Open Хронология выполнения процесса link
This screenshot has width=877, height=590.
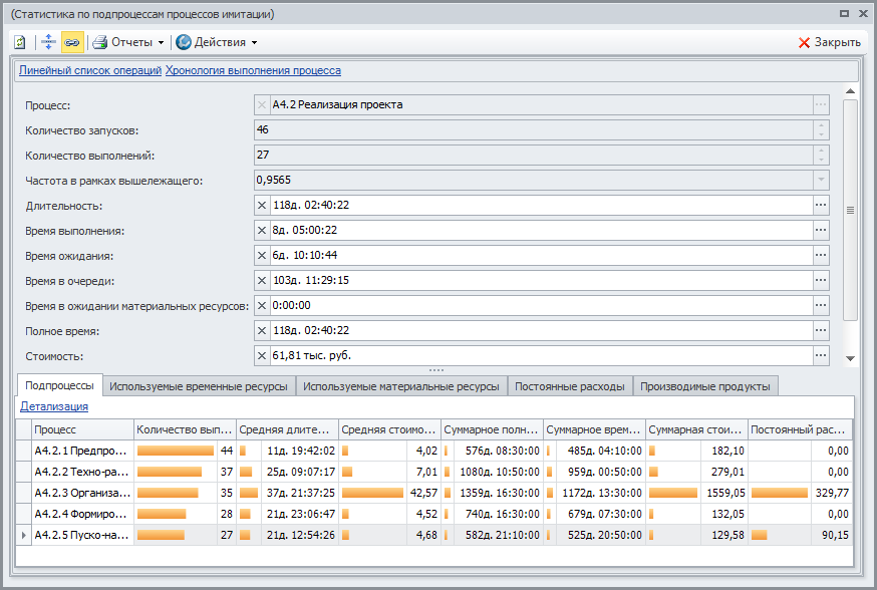coord(253,70)
